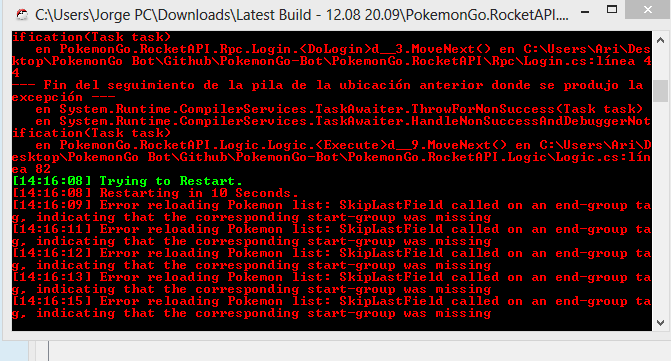This screenshot has height=361, width=671.
Task: Click the green "Trying to Restart." line
Action: click(x=127, y=181)
